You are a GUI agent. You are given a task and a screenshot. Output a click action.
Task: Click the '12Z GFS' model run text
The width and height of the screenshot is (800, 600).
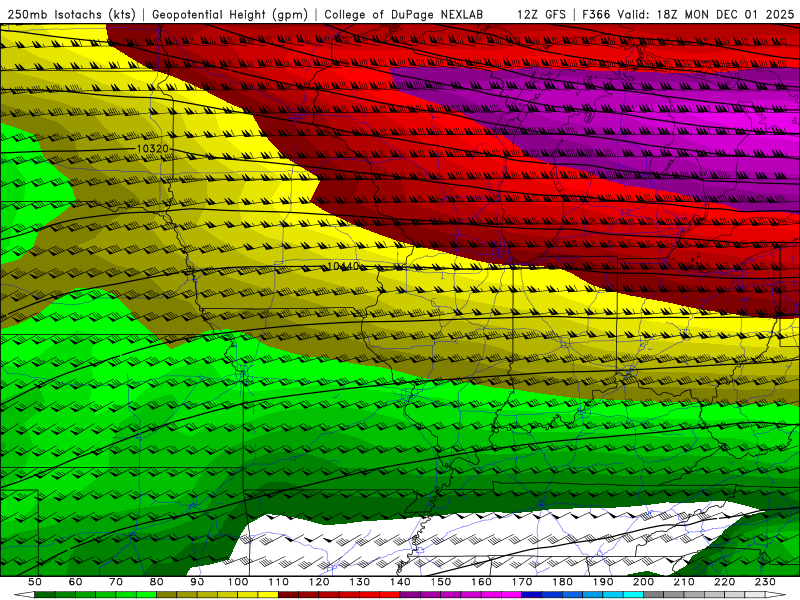[x=541, y=14]
